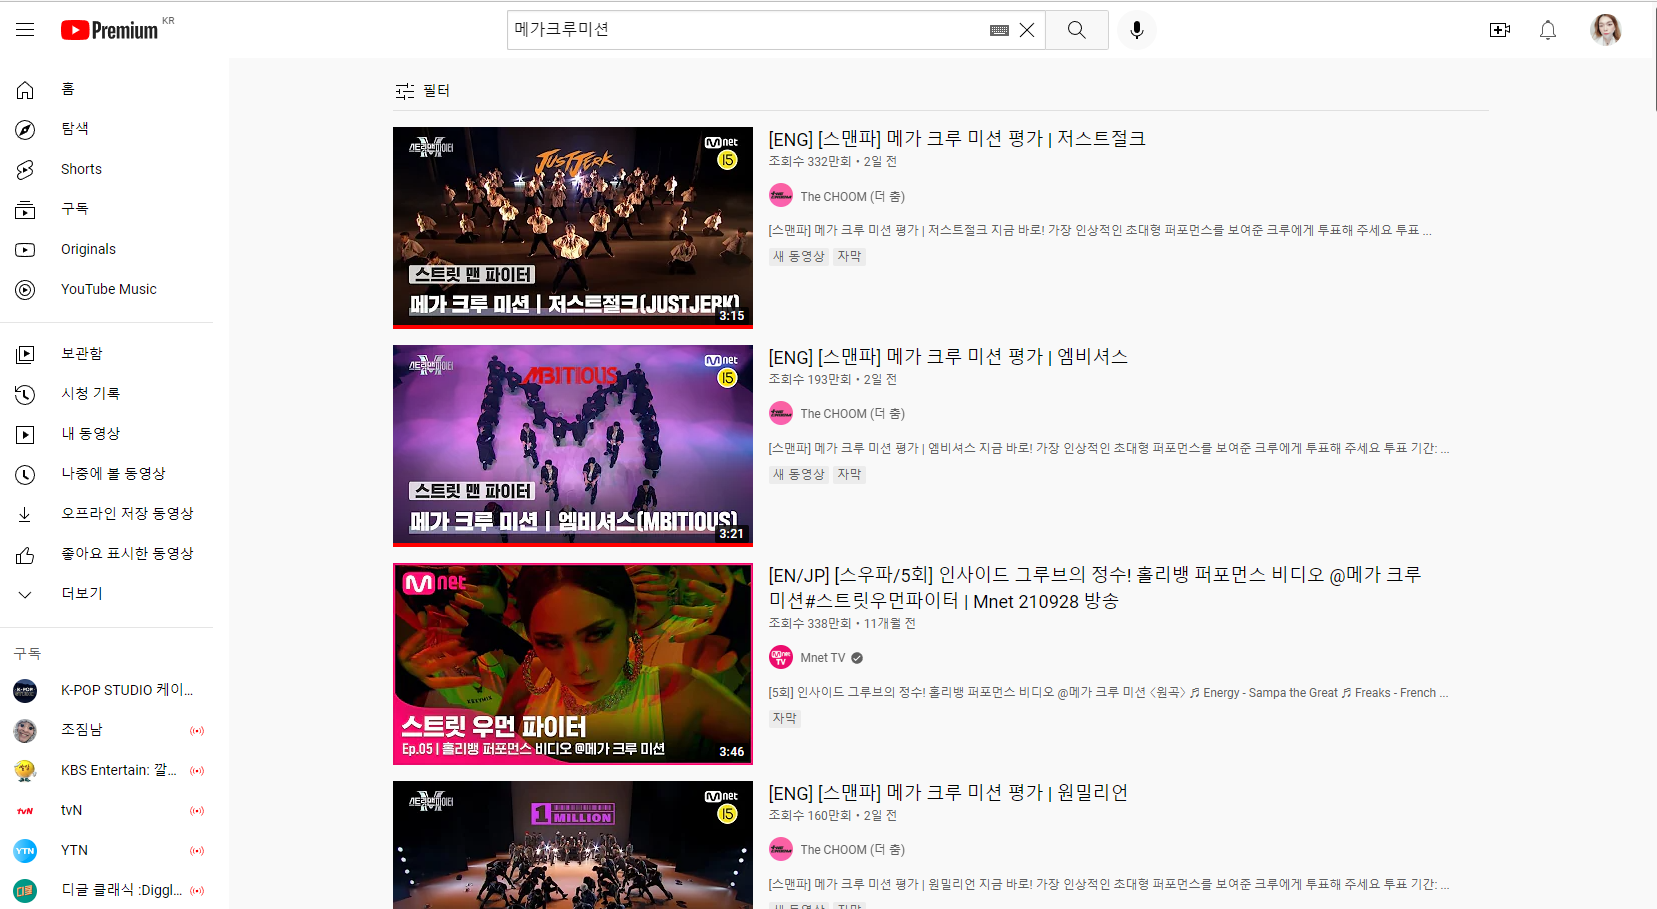Click view count 조회수 338만회 text

click(x=810, y=624)
